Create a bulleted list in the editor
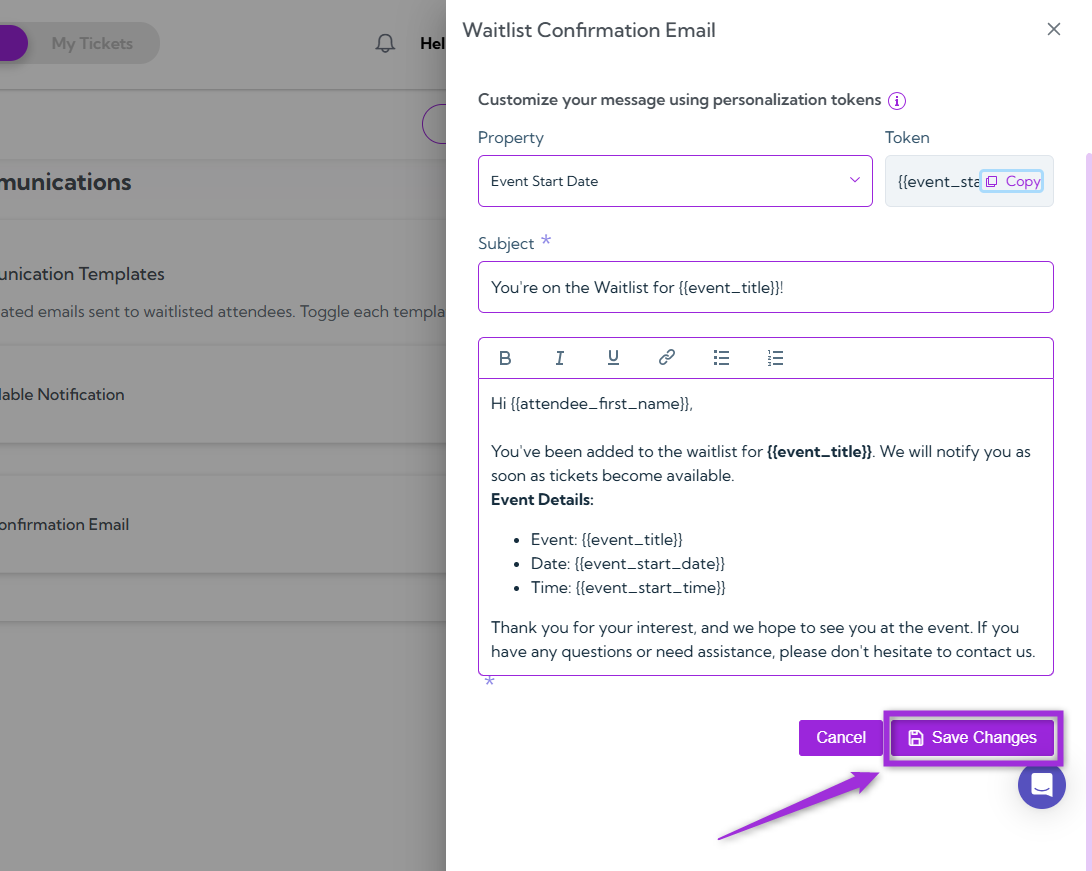Image resolution: width=1092 pixels, height=871 pixels. [x=721, y=357]
